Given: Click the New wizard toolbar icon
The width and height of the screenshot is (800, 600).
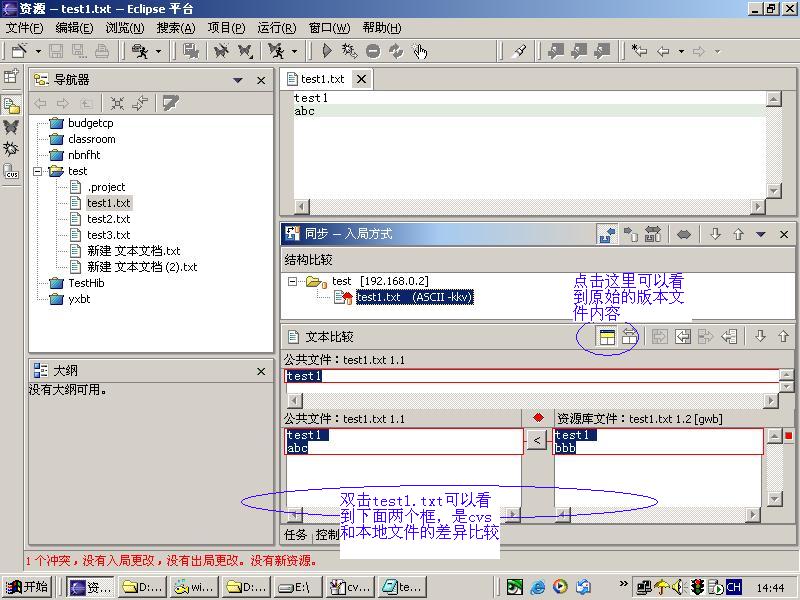Looking at the screenshot, I should pos(19,51).
